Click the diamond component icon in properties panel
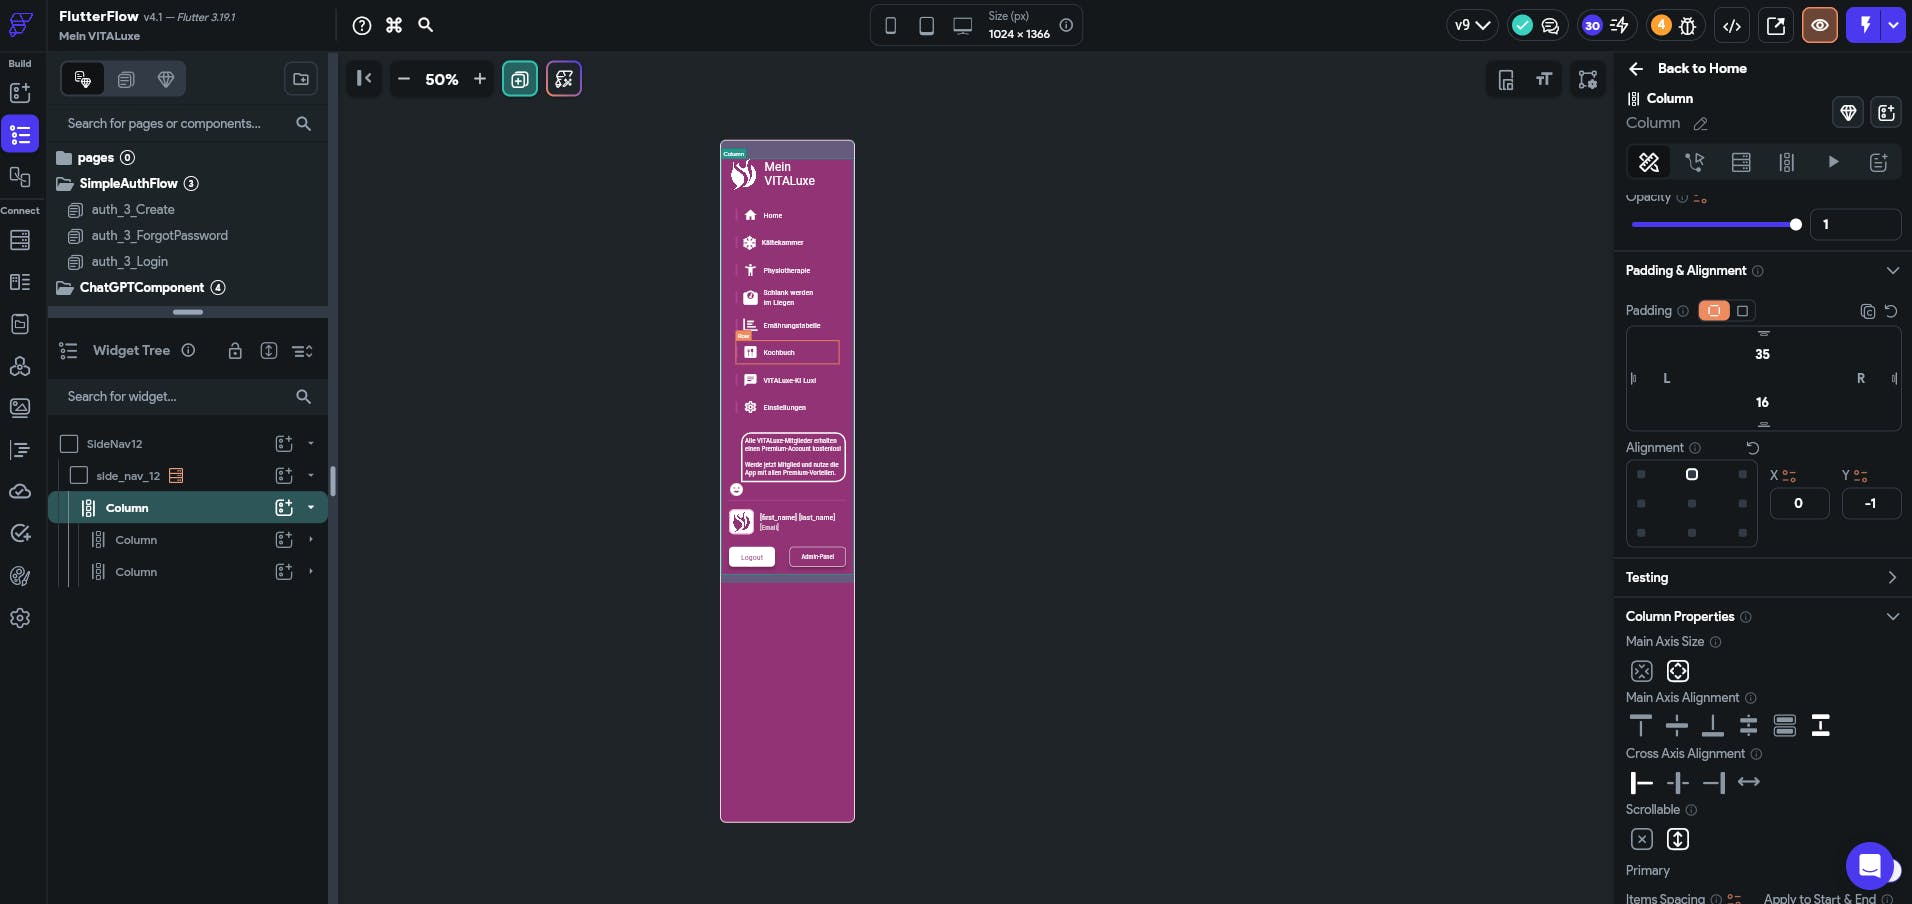This screenshot has width=1912, height=904. pos(1848,113)
